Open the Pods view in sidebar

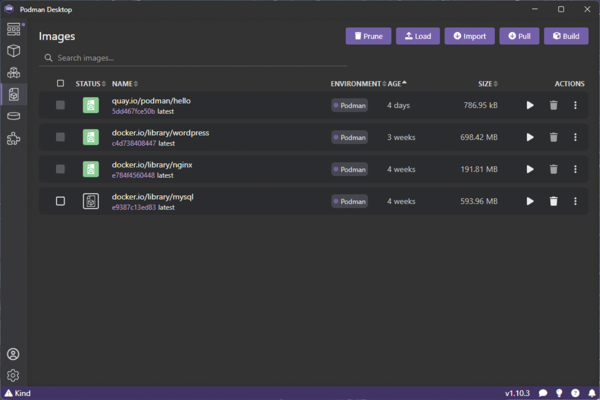[x=13, y=72]
